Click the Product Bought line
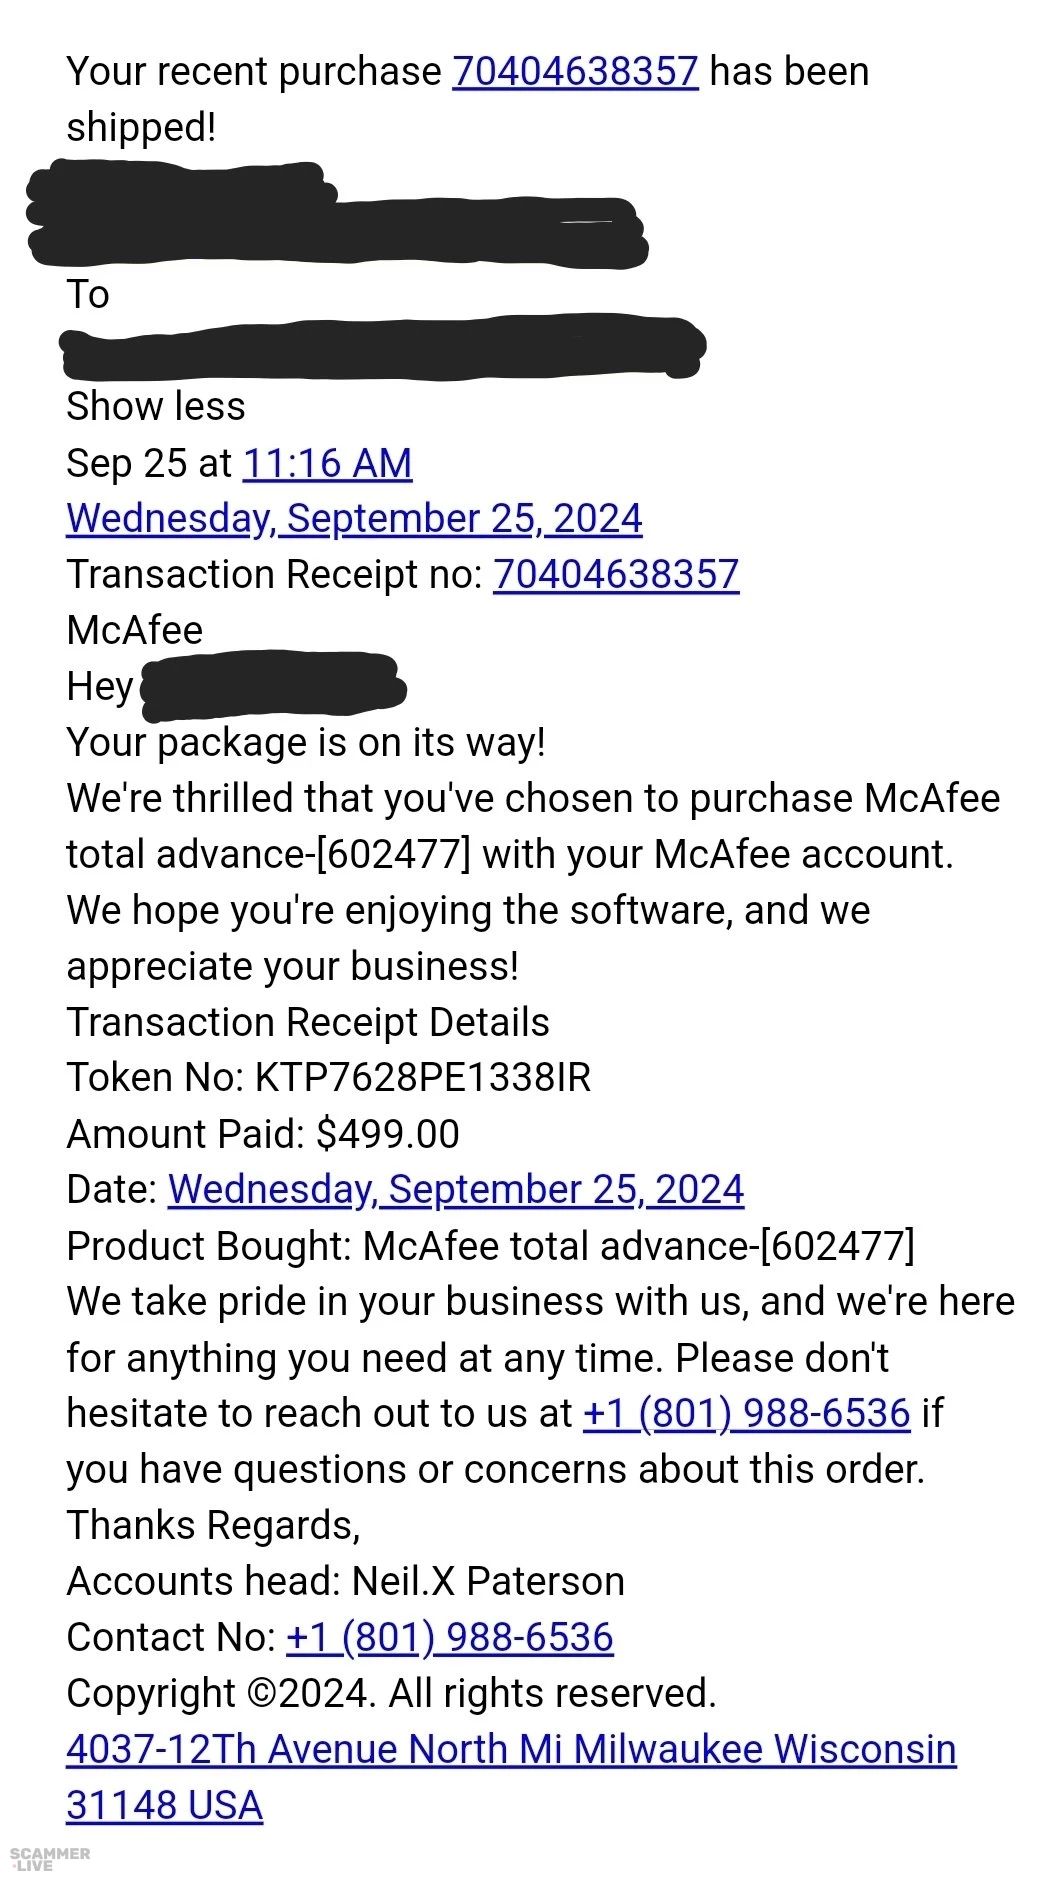This screenshot has width=1043, height=1881. 490,1246
